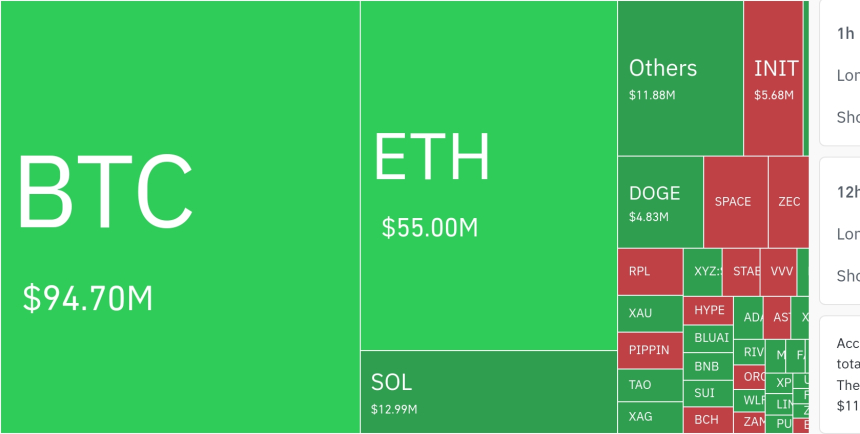860x434 pixels.
Task: Select the BNB tile
Action: click(x=709, y=366)
